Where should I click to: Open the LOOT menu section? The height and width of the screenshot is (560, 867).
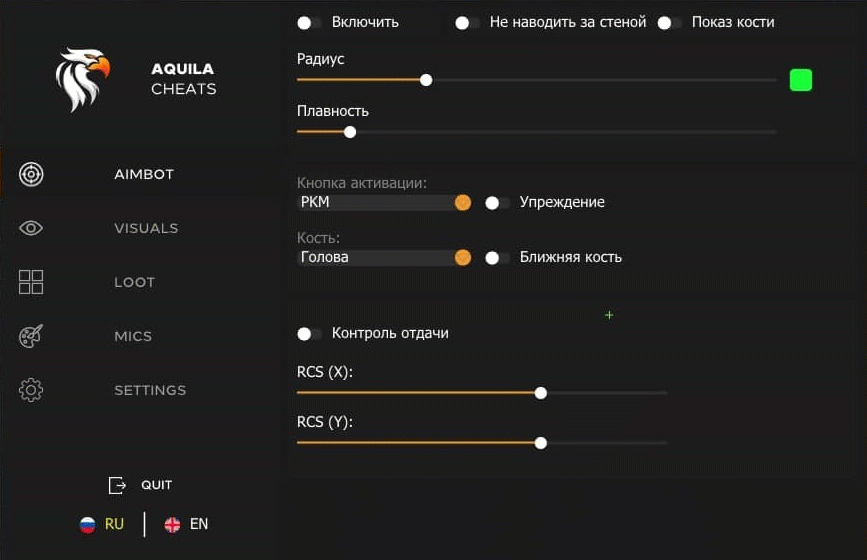[x=134, y=282]
